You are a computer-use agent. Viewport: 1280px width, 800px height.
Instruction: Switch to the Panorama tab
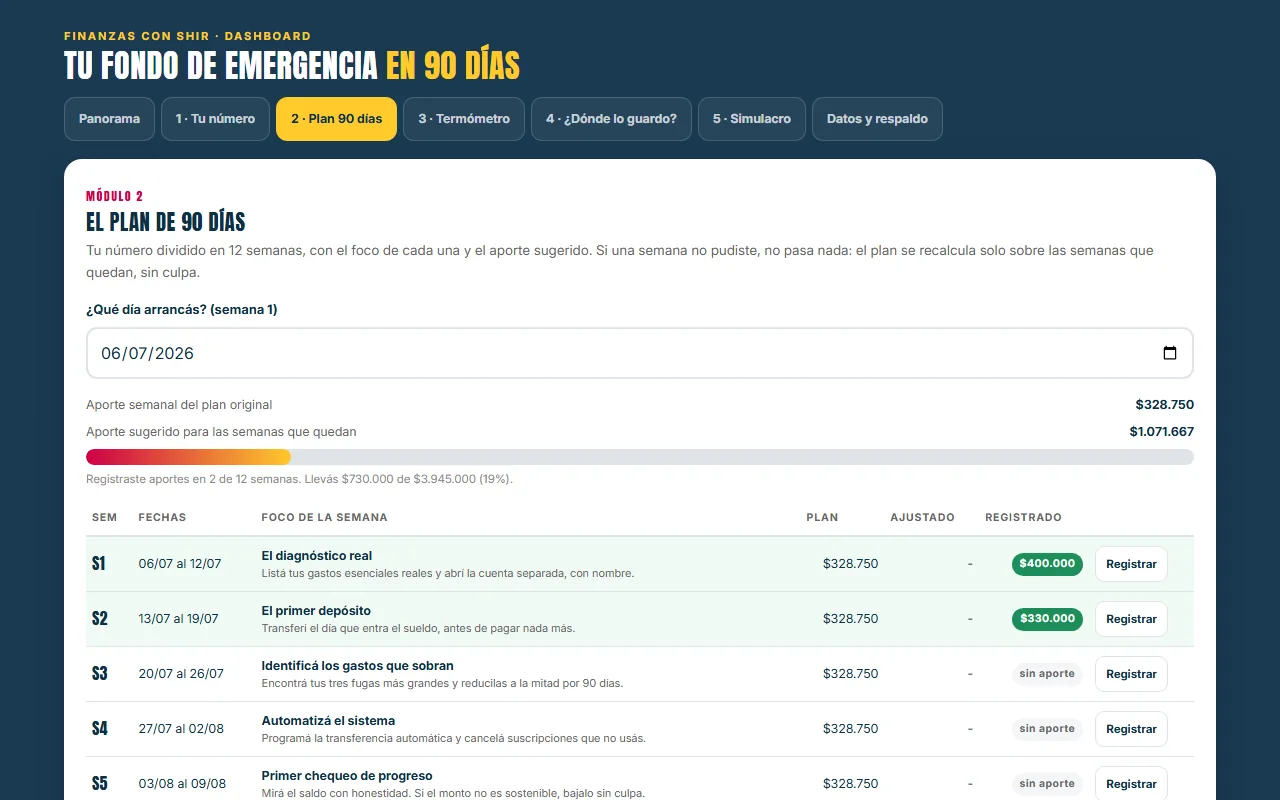pyautogui.click(x=109, y=119)
